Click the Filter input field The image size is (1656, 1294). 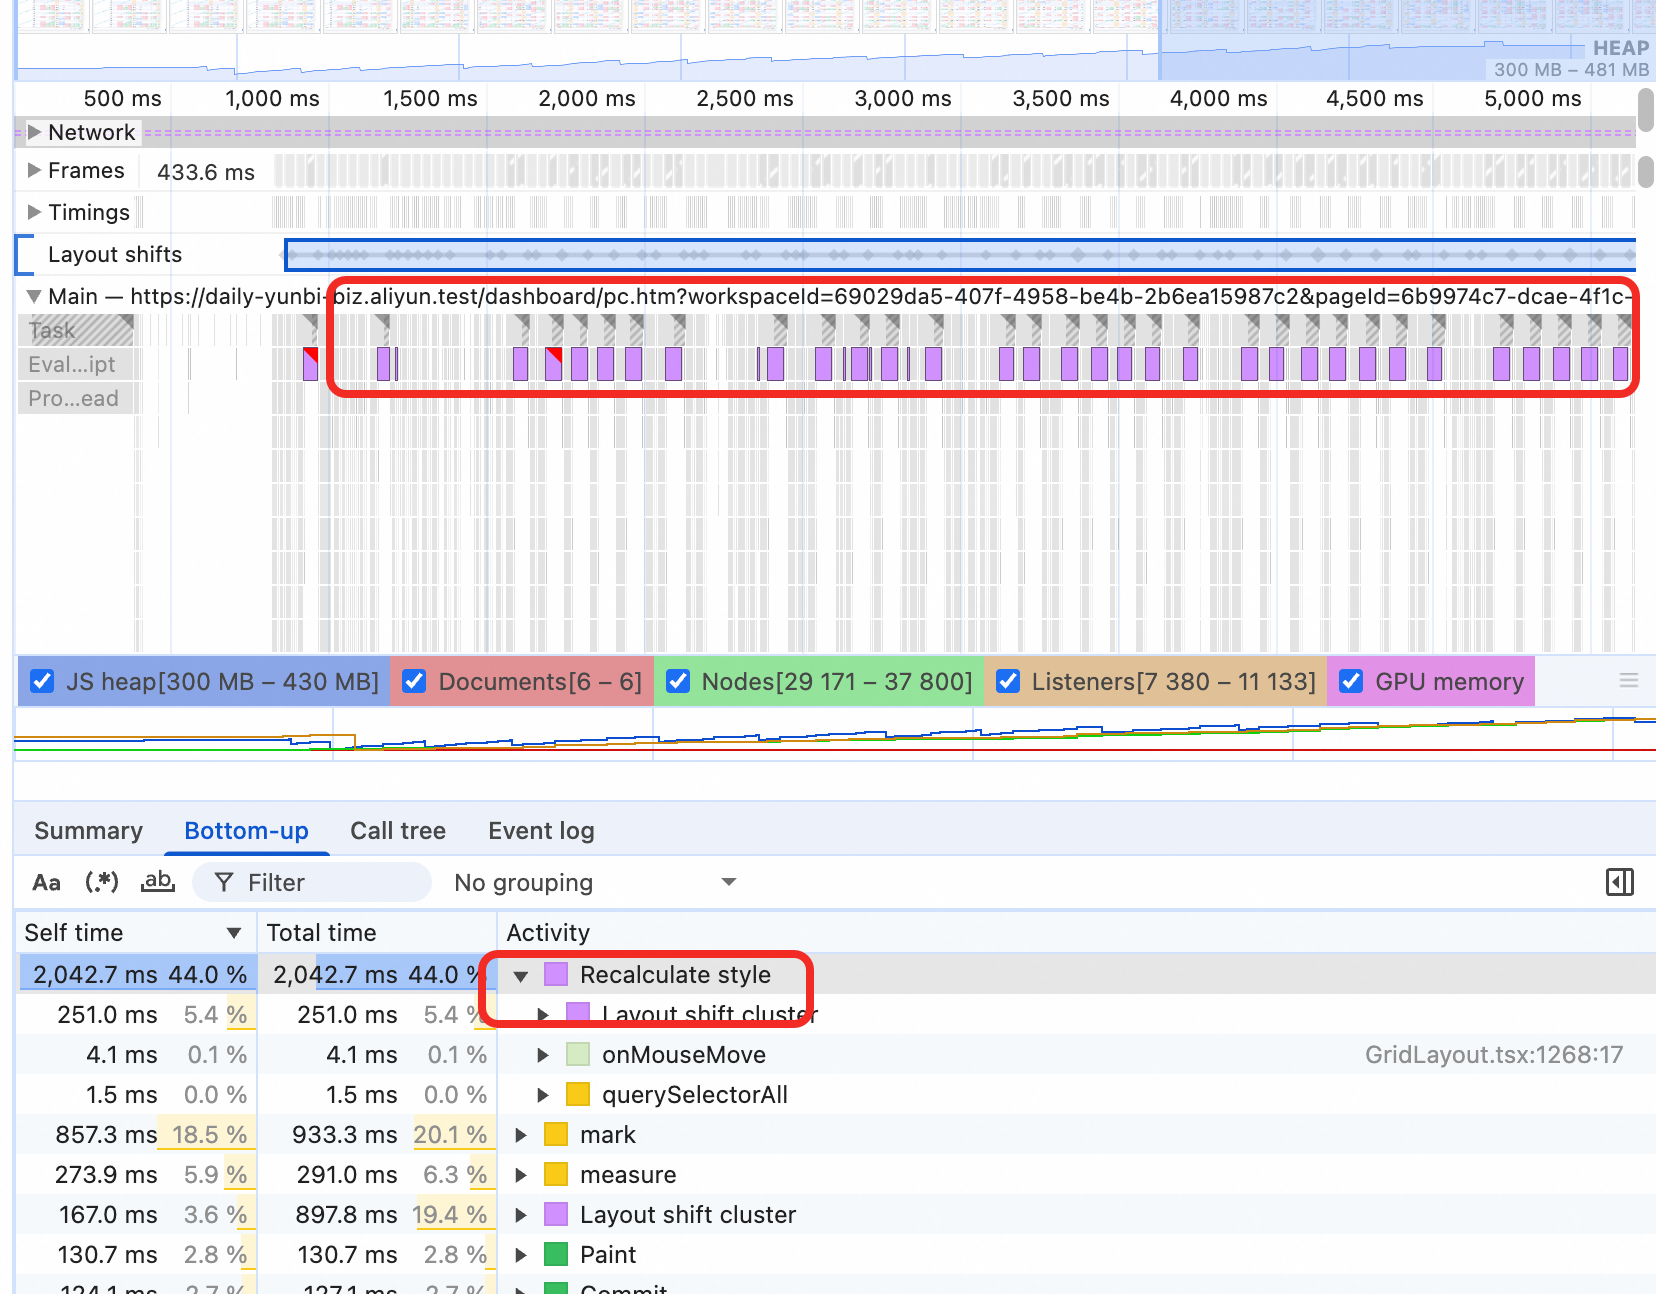tap(311, 882)
